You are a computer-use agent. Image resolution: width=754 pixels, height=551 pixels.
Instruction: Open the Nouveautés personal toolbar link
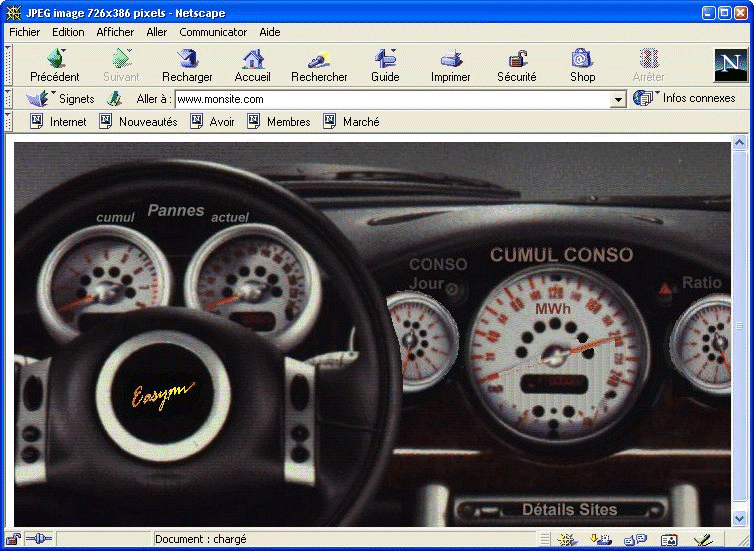(138, 122)
